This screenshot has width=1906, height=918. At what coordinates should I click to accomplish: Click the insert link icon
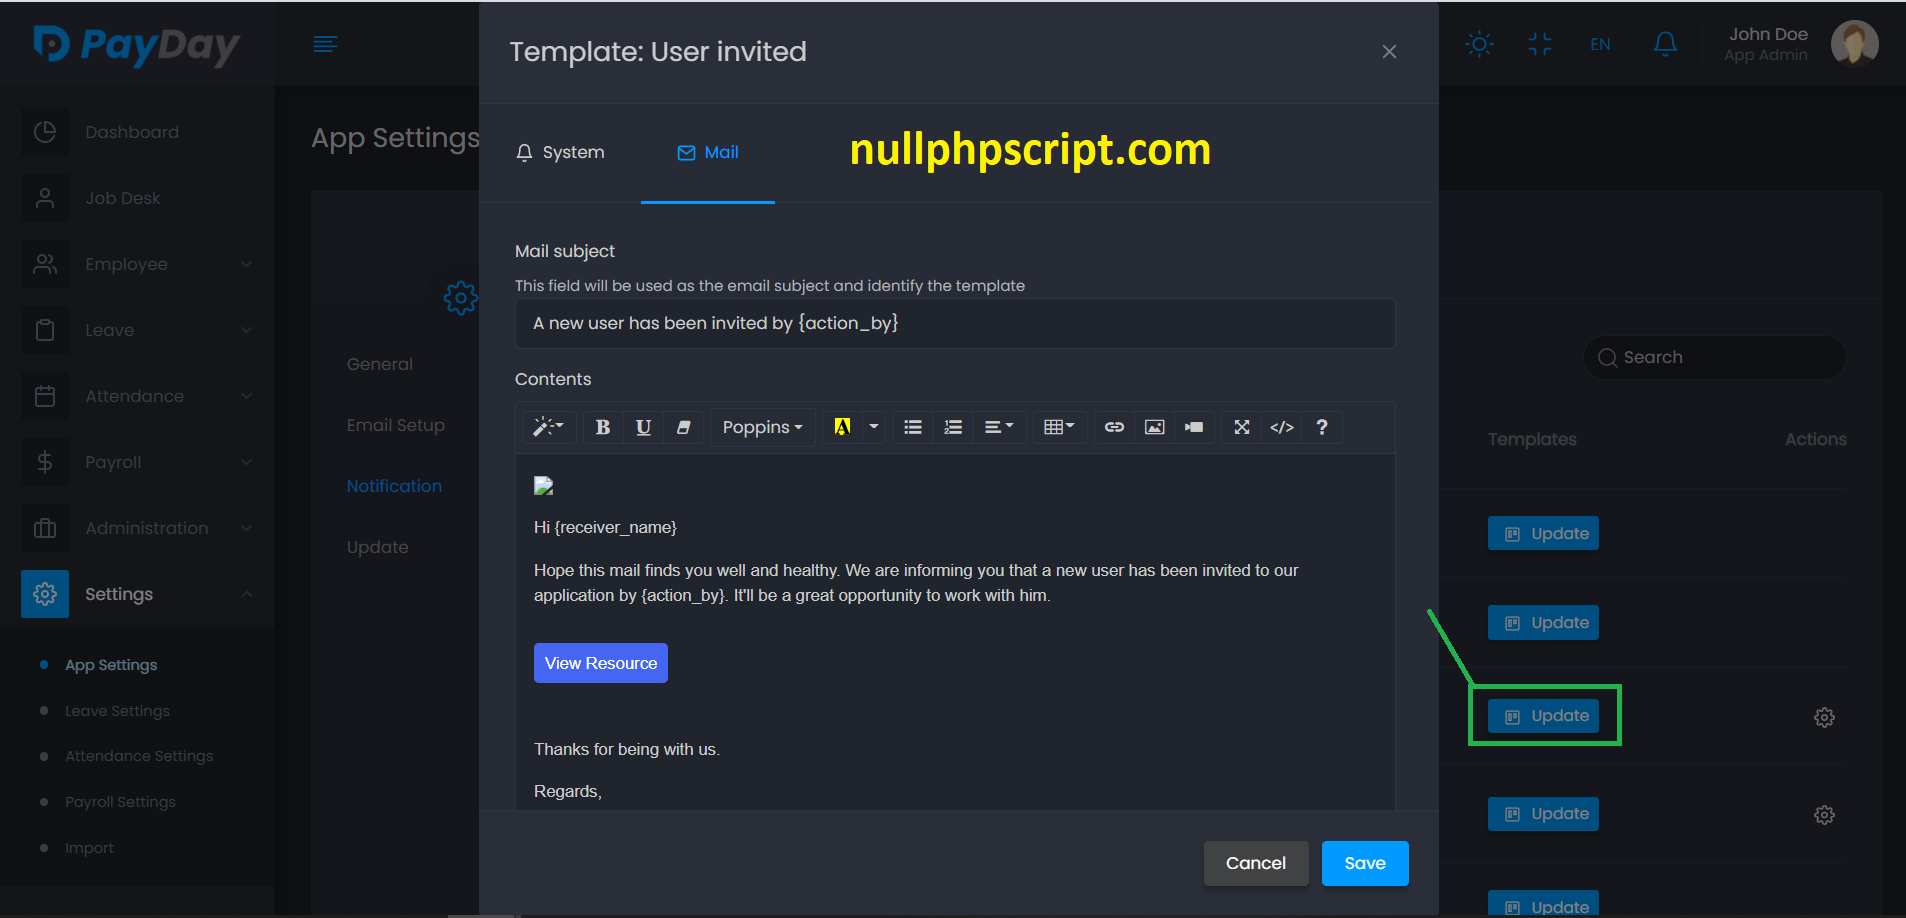tap(1114, 427)
